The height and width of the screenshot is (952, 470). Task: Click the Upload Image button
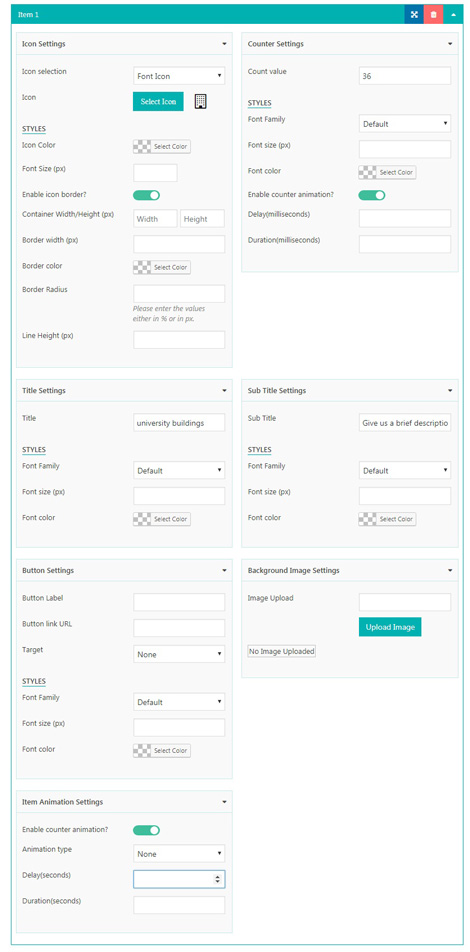pos(390,627)
